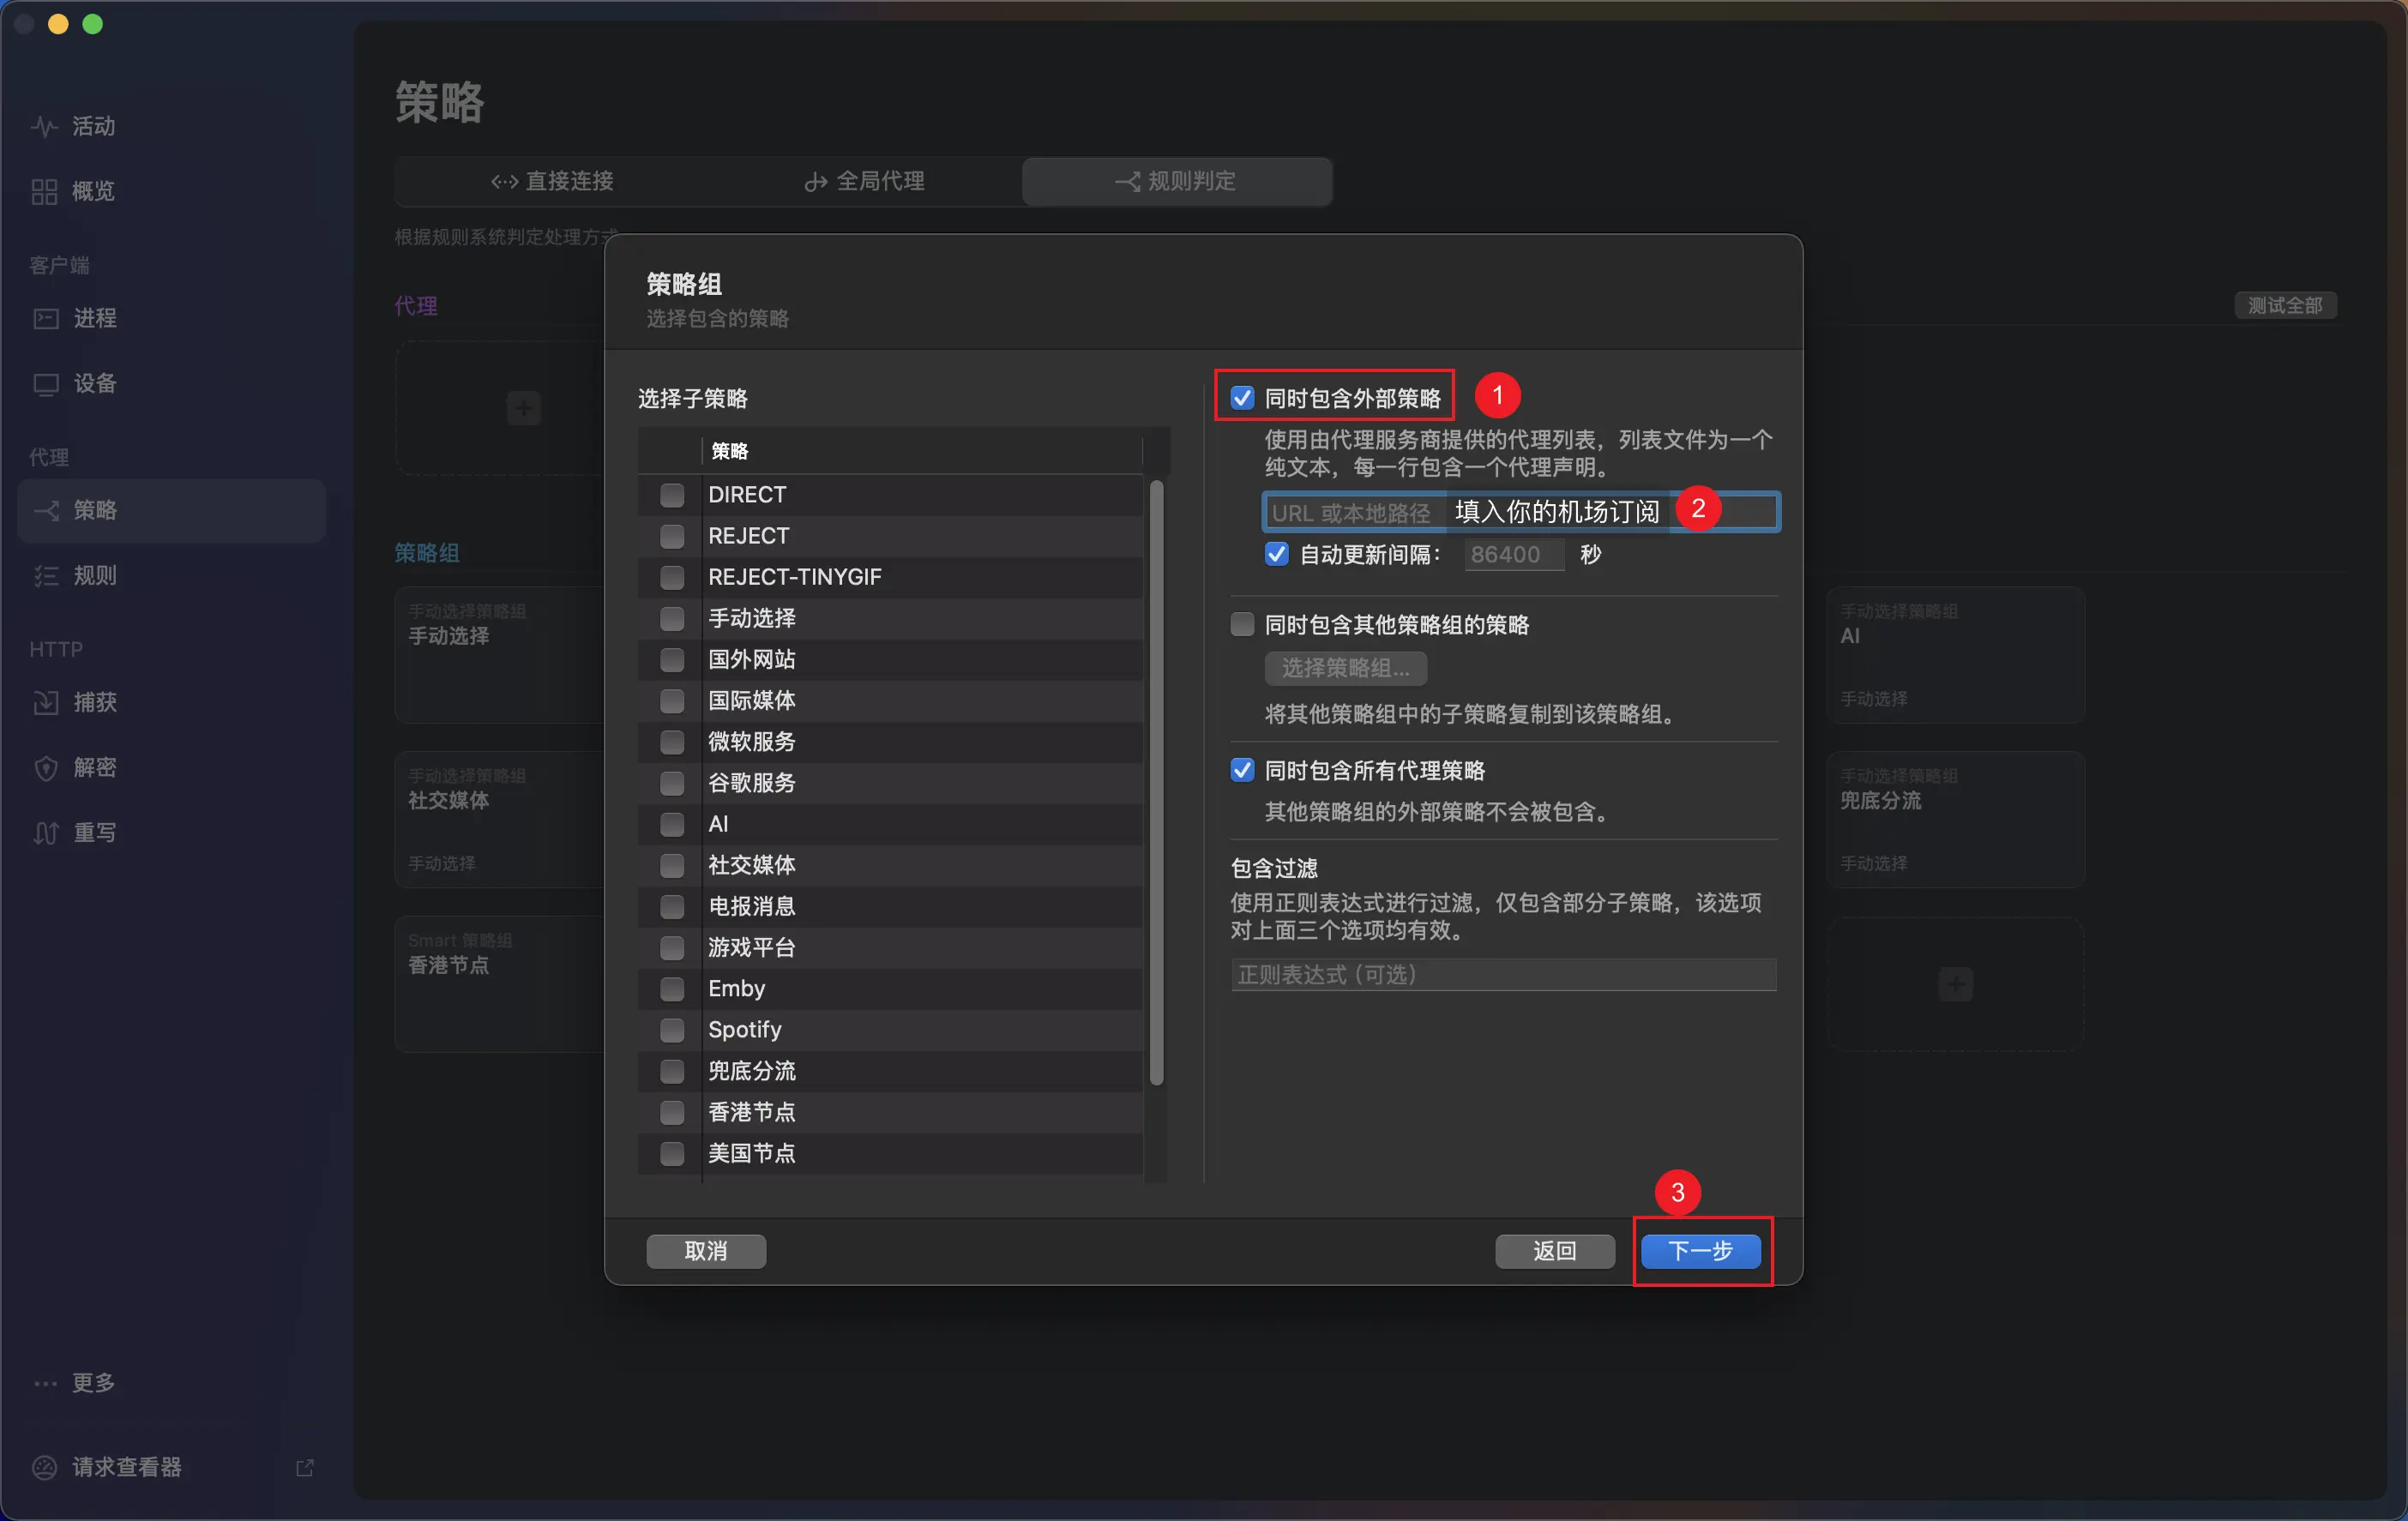Switch to the 全局代理 tab
The image size is (2408, 1521).
(x=865, y=181)
